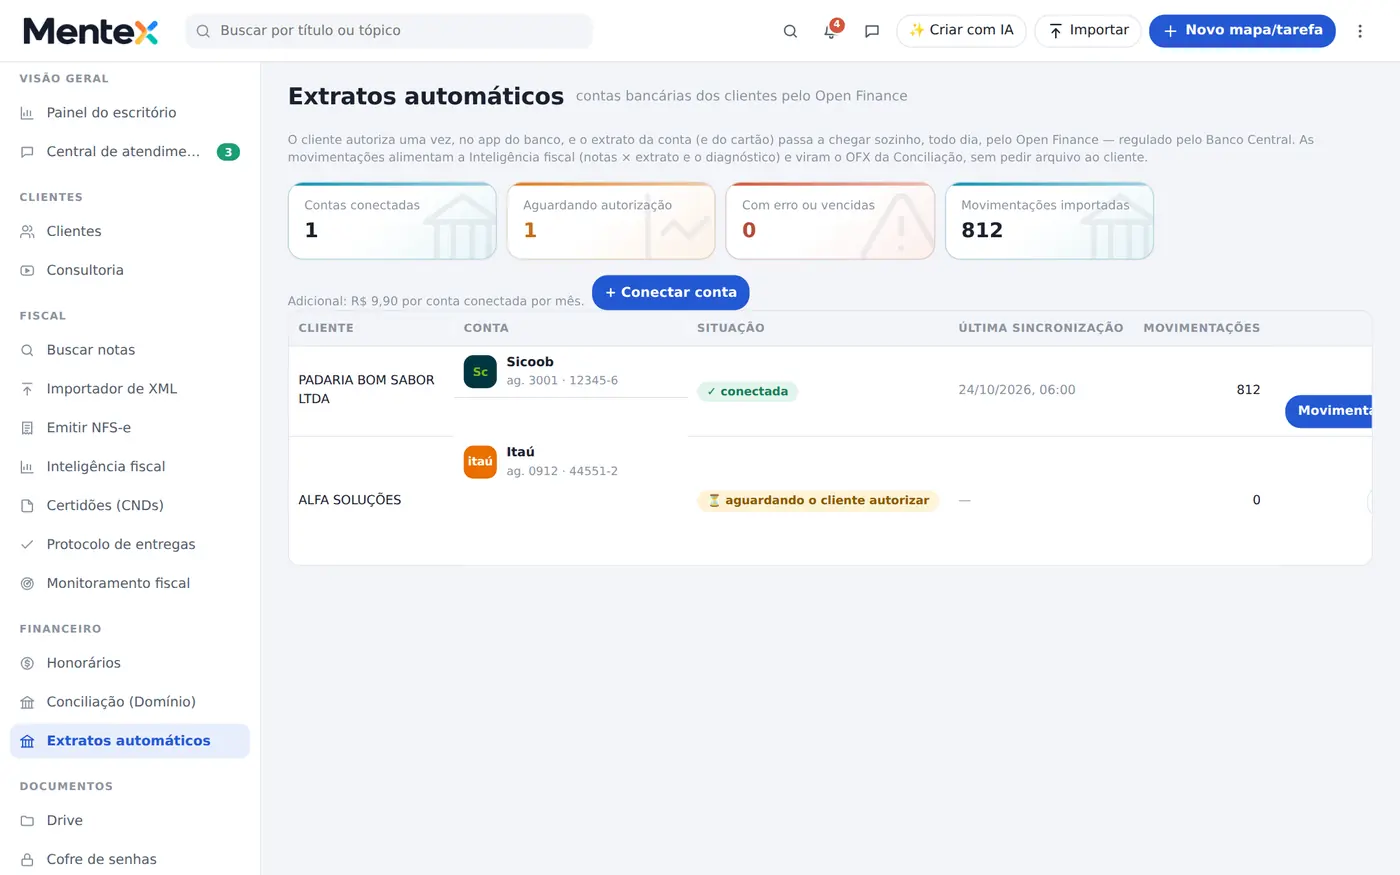The height and width of the screenshot is (875, 1400).
Task: Click 'aguardando o cliente autorizar' badge
Action: tap(818, 501)
